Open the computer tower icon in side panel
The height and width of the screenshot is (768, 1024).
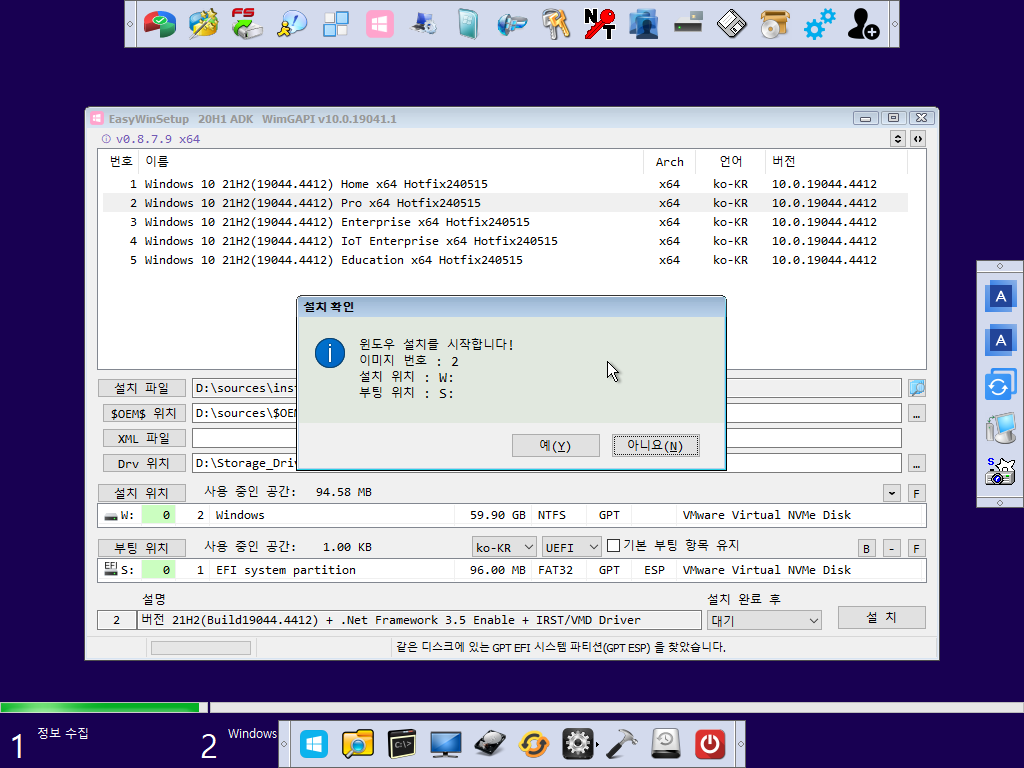tap(1000, 428)
